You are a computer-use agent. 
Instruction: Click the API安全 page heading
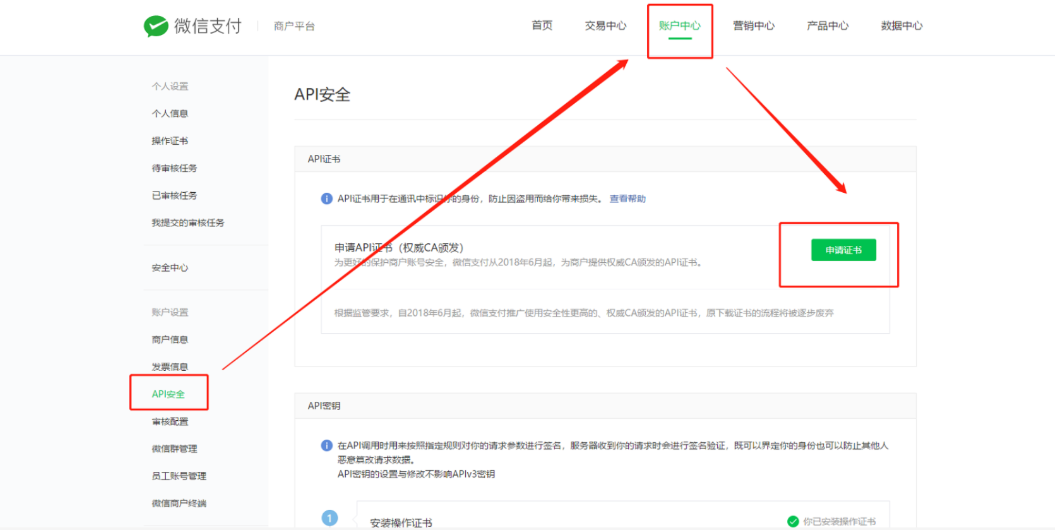pos(322,94)
